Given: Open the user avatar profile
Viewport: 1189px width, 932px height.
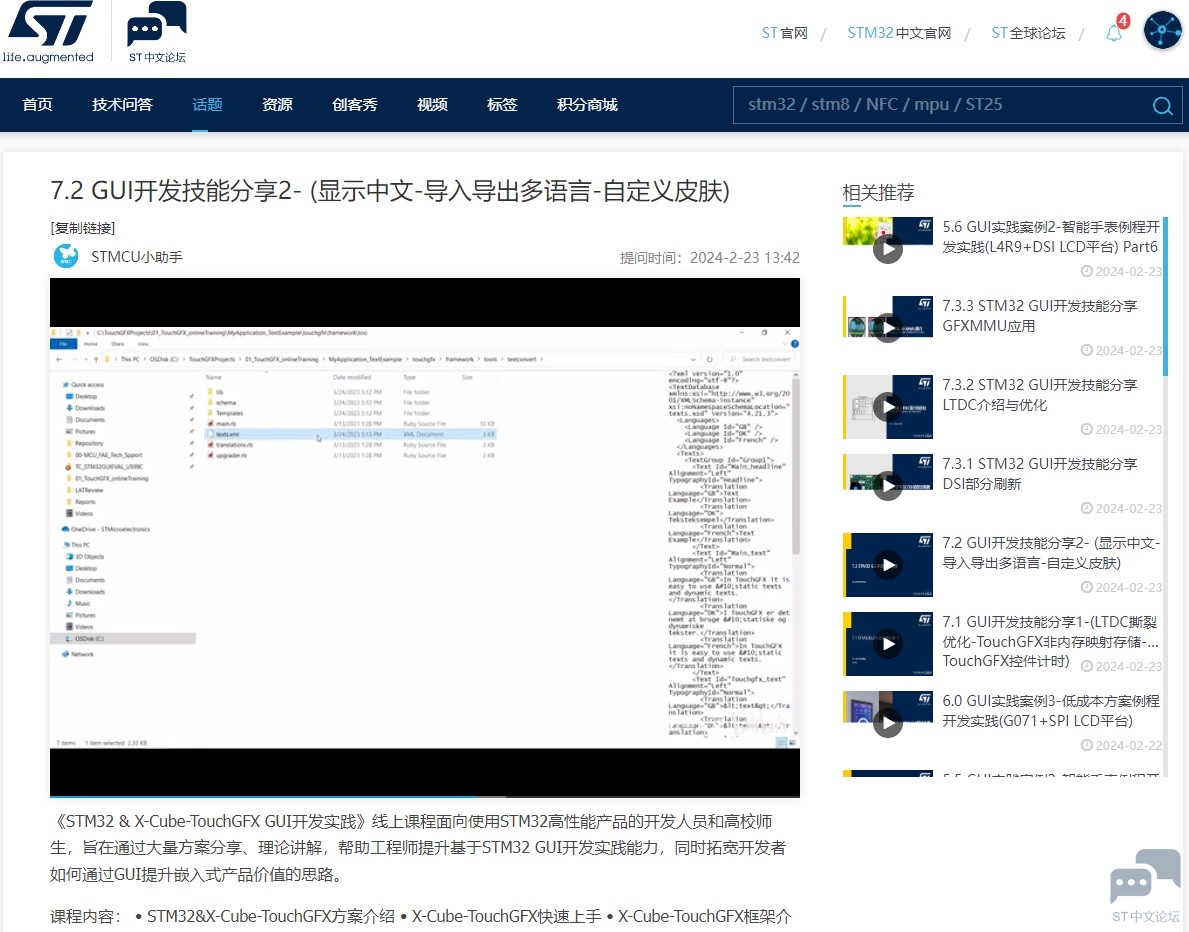Looking at the screenshot, I should coord(1162,30).
